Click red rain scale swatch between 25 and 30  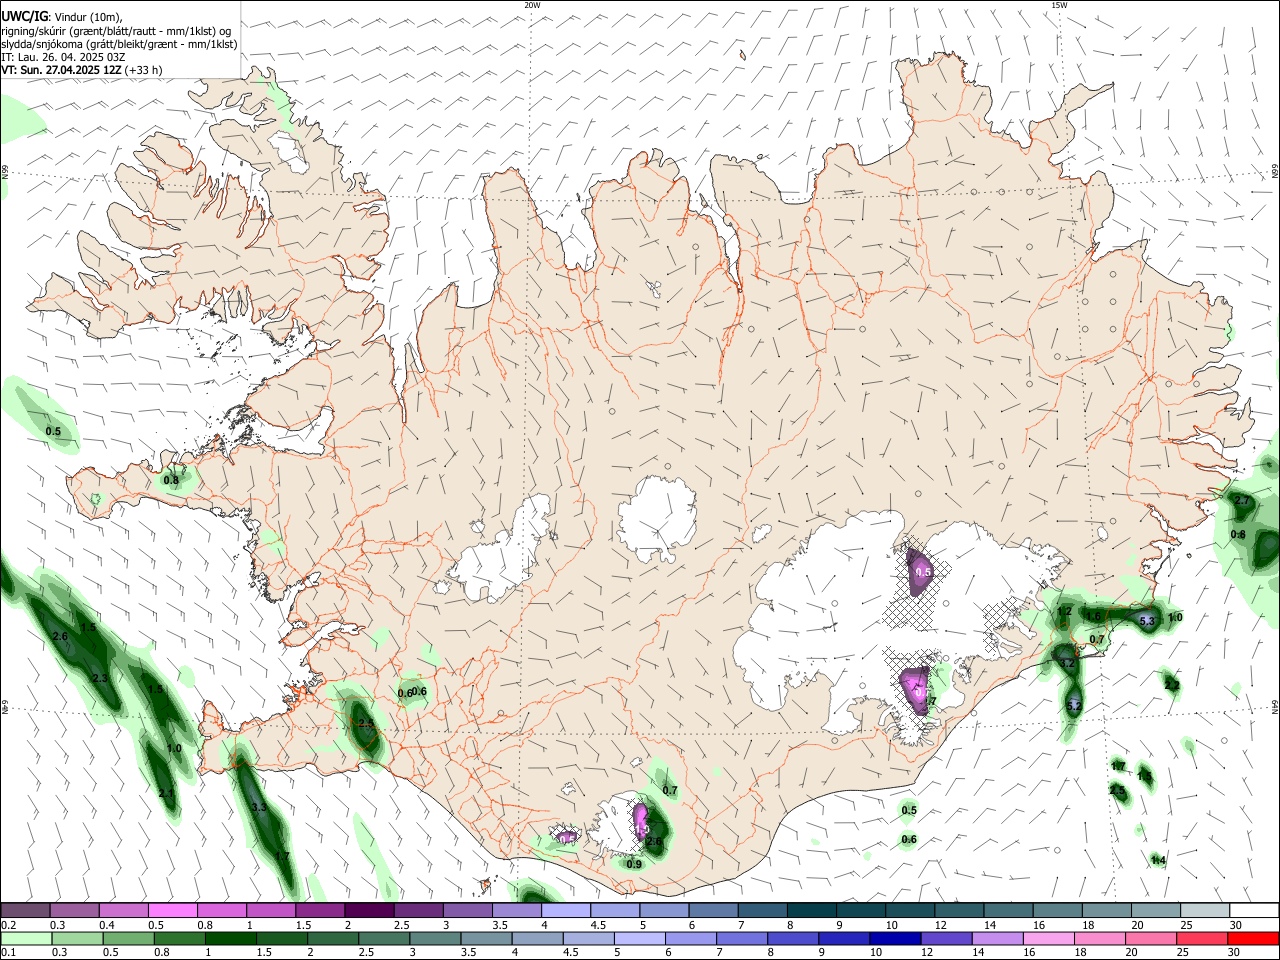point(1202,938)
